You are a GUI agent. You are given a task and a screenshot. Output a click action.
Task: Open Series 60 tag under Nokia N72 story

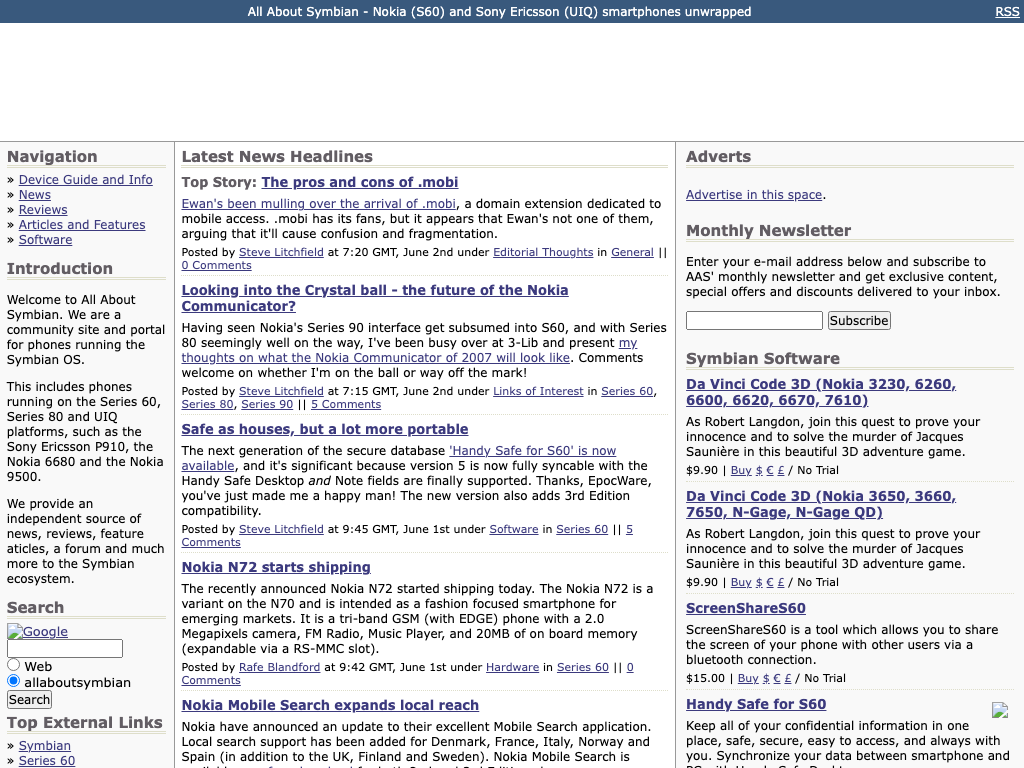583,667
